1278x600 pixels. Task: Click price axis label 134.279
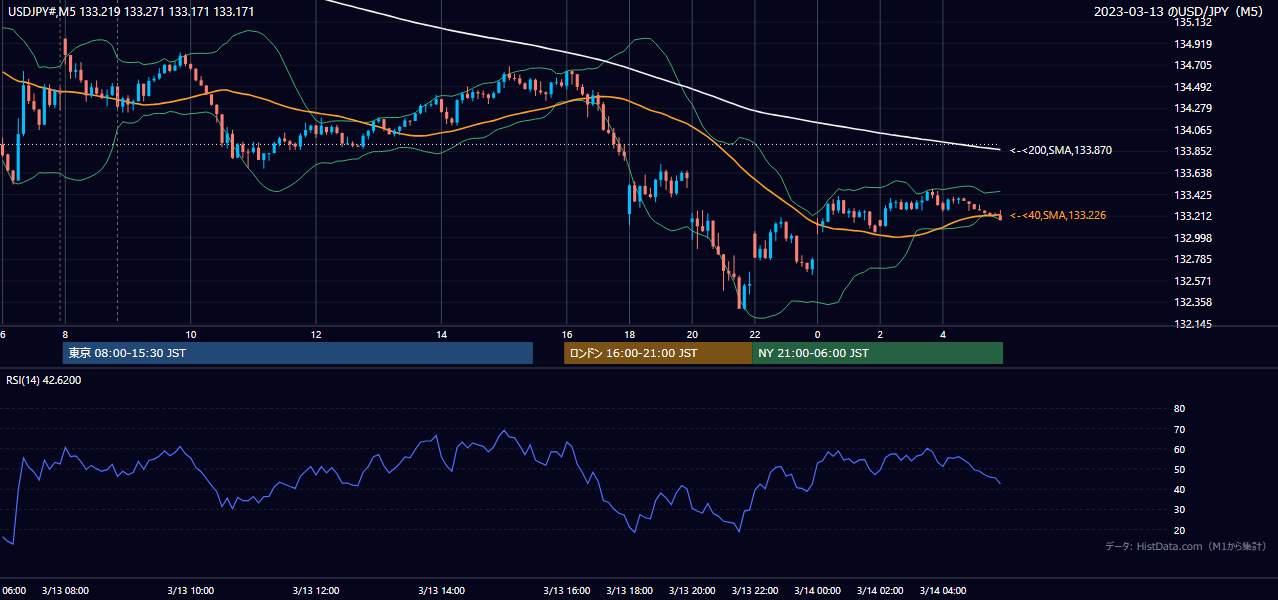[x=1193, y=108]
